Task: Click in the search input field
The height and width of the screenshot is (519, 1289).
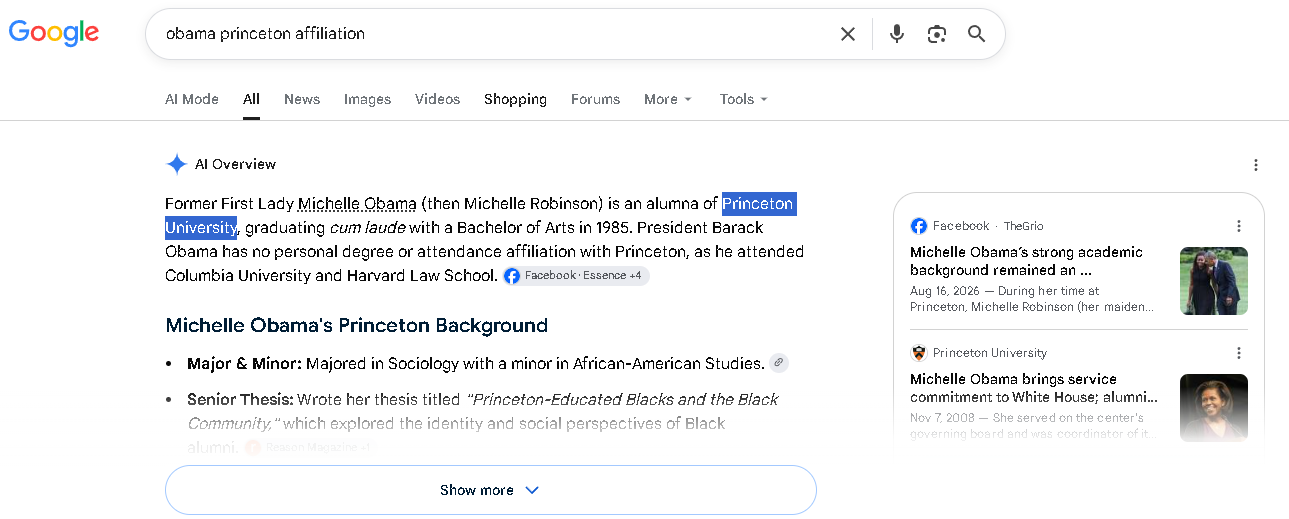Action: pos(495,34)
